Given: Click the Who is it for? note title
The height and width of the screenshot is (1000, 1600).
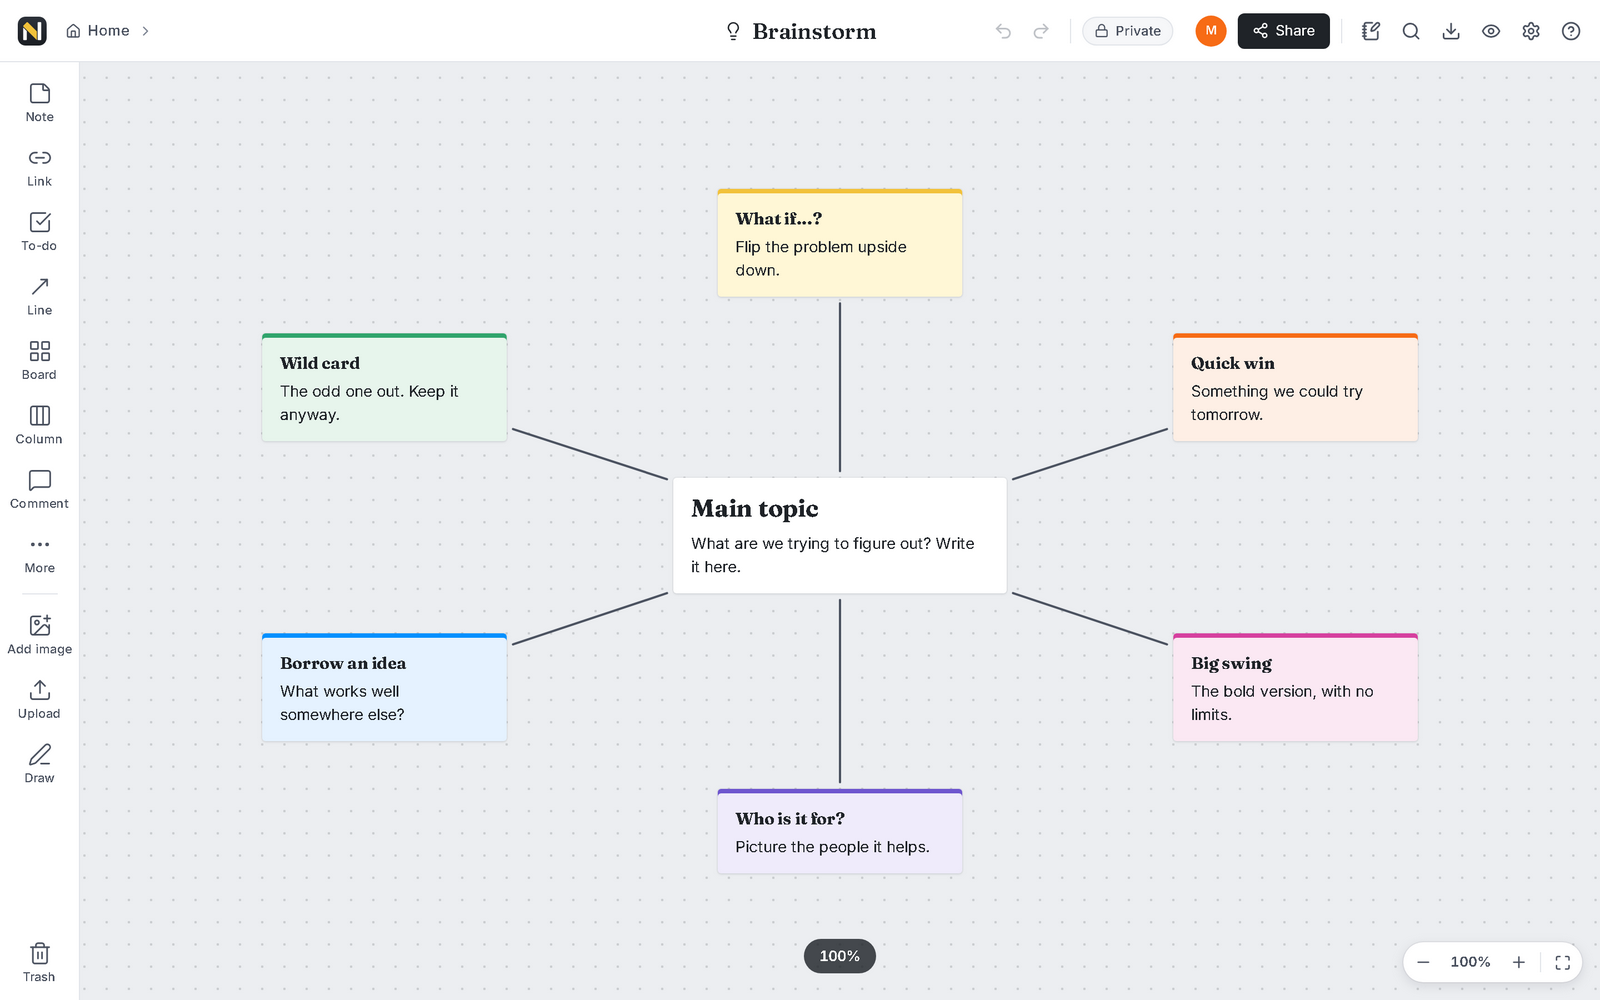Looking at the screenshot, I should point(790,818).
